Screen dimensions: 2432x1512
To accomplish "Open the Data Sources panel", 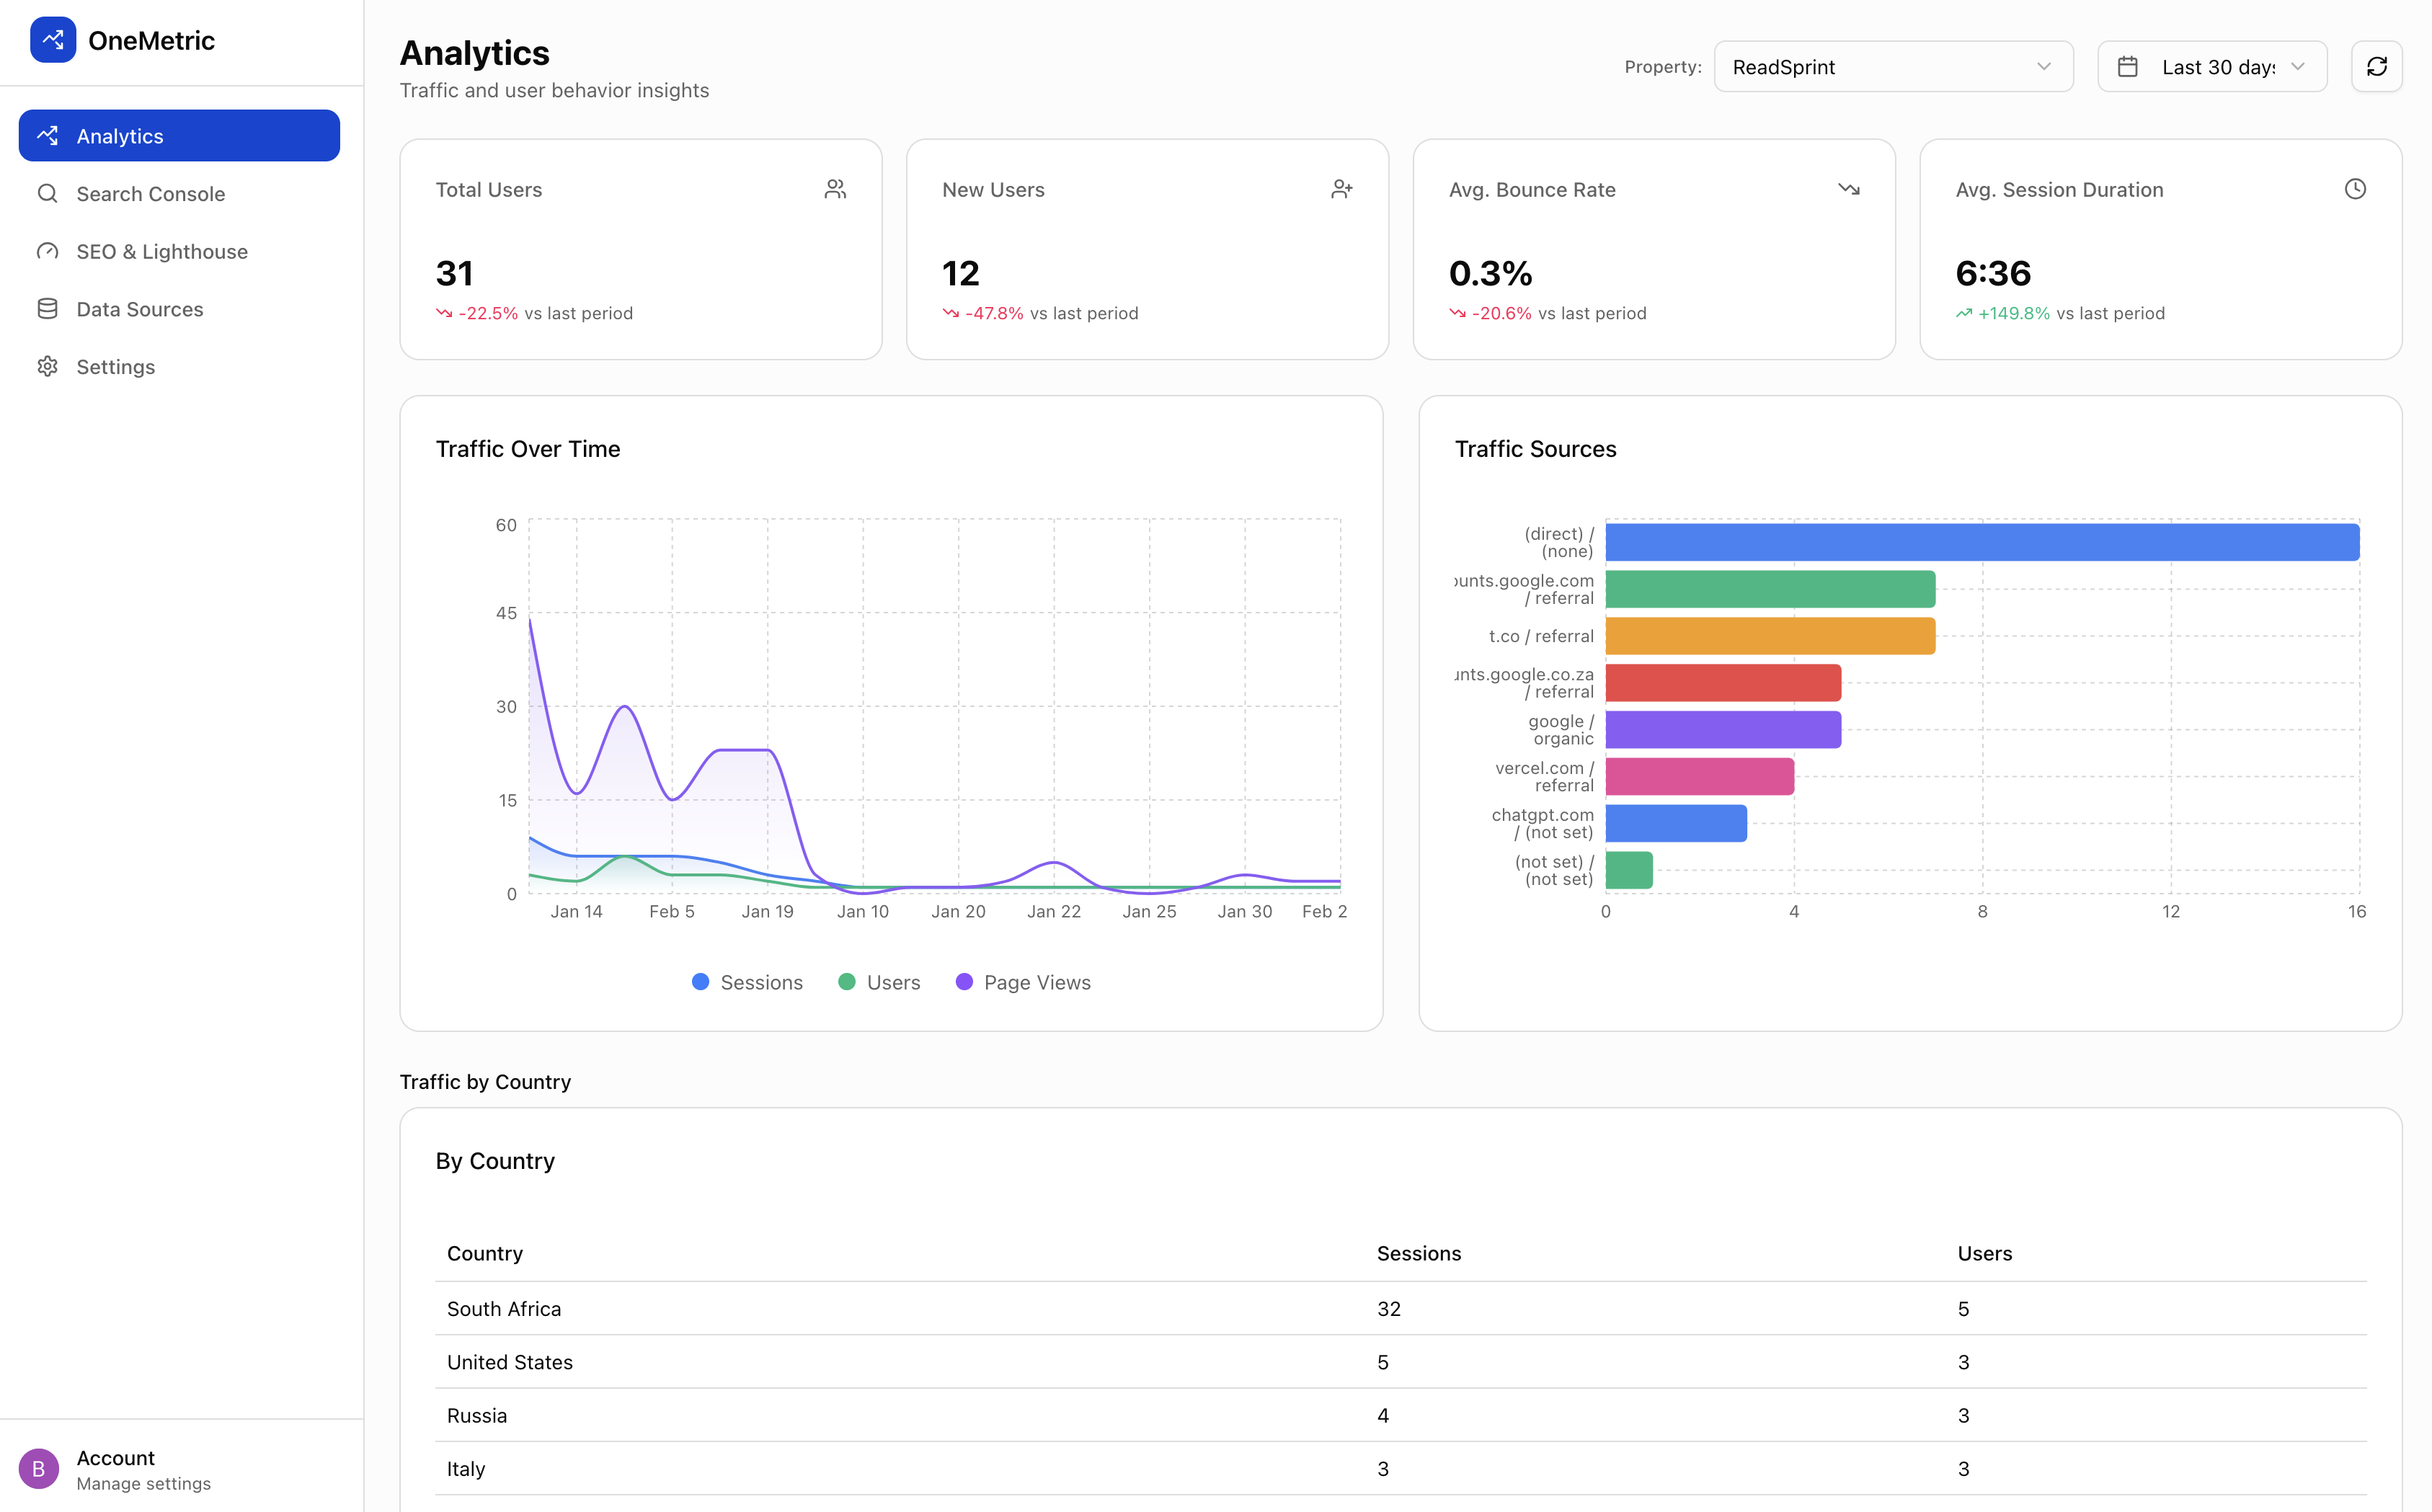I will [139, 308].
